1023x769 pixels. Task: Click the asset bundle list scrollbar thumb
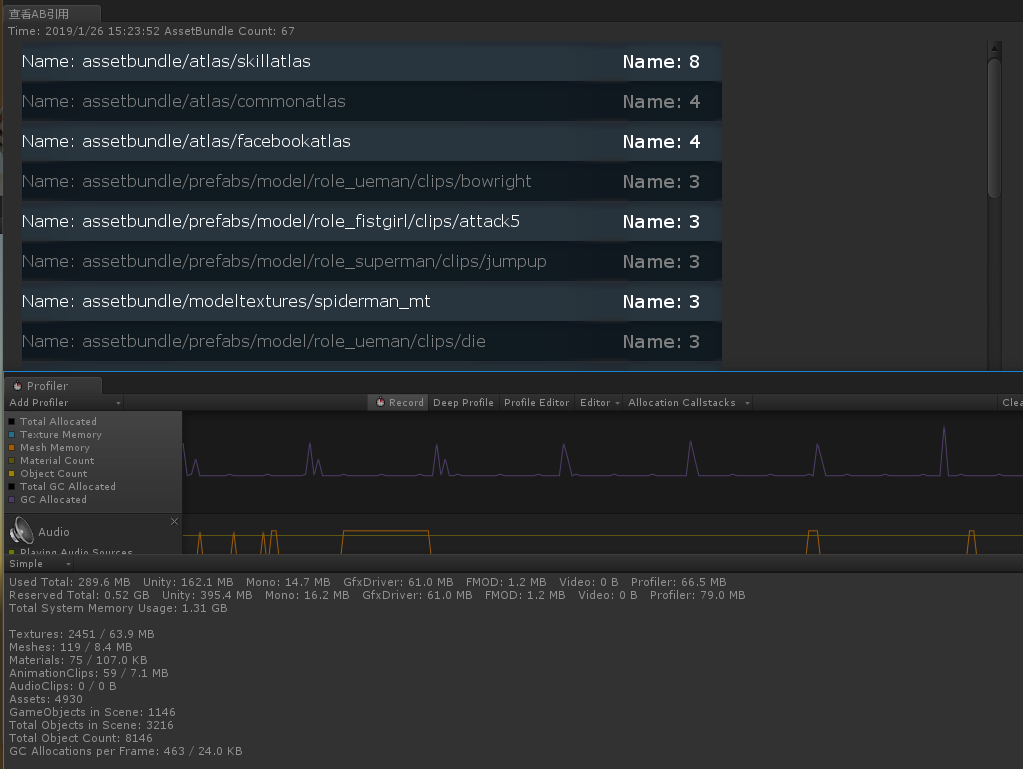[994, 125]
